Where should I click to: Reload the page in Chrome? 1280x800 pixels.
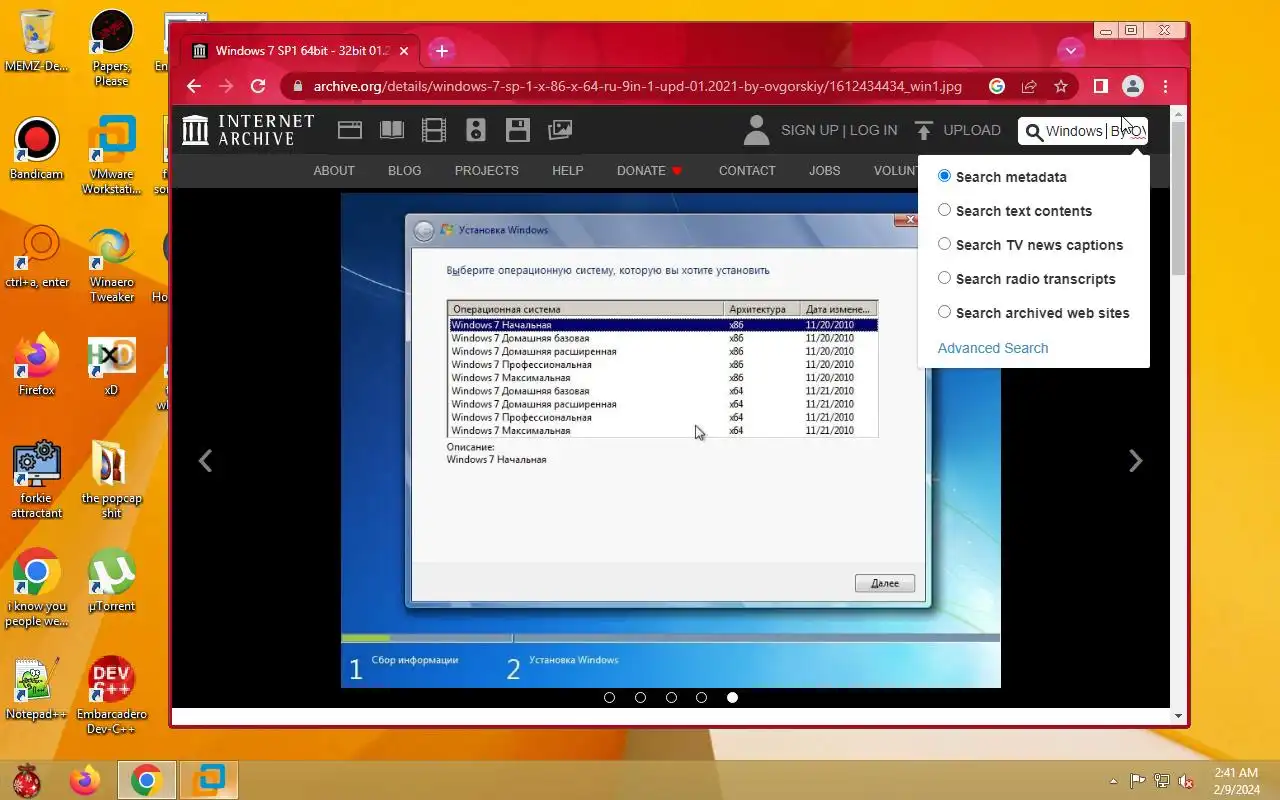(x=258, y=86)
